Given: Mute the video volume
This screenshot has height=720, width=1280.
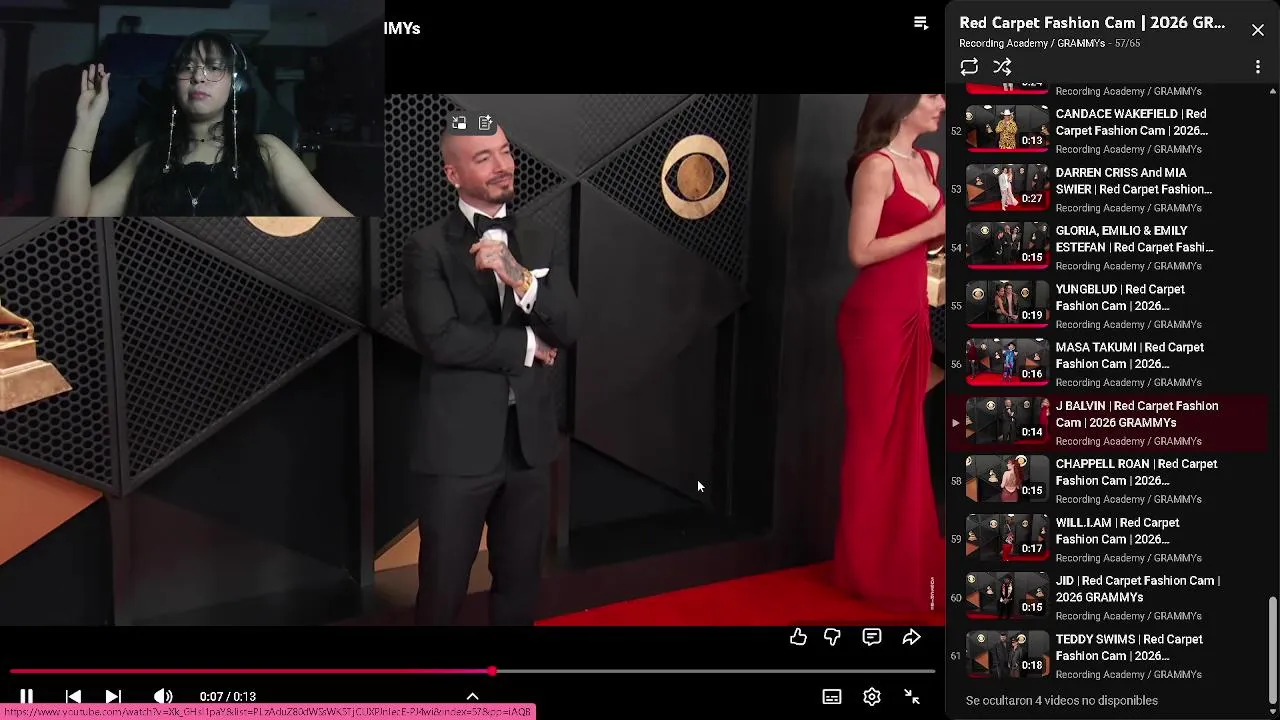Looking at the screenshot, I should 163,696.
